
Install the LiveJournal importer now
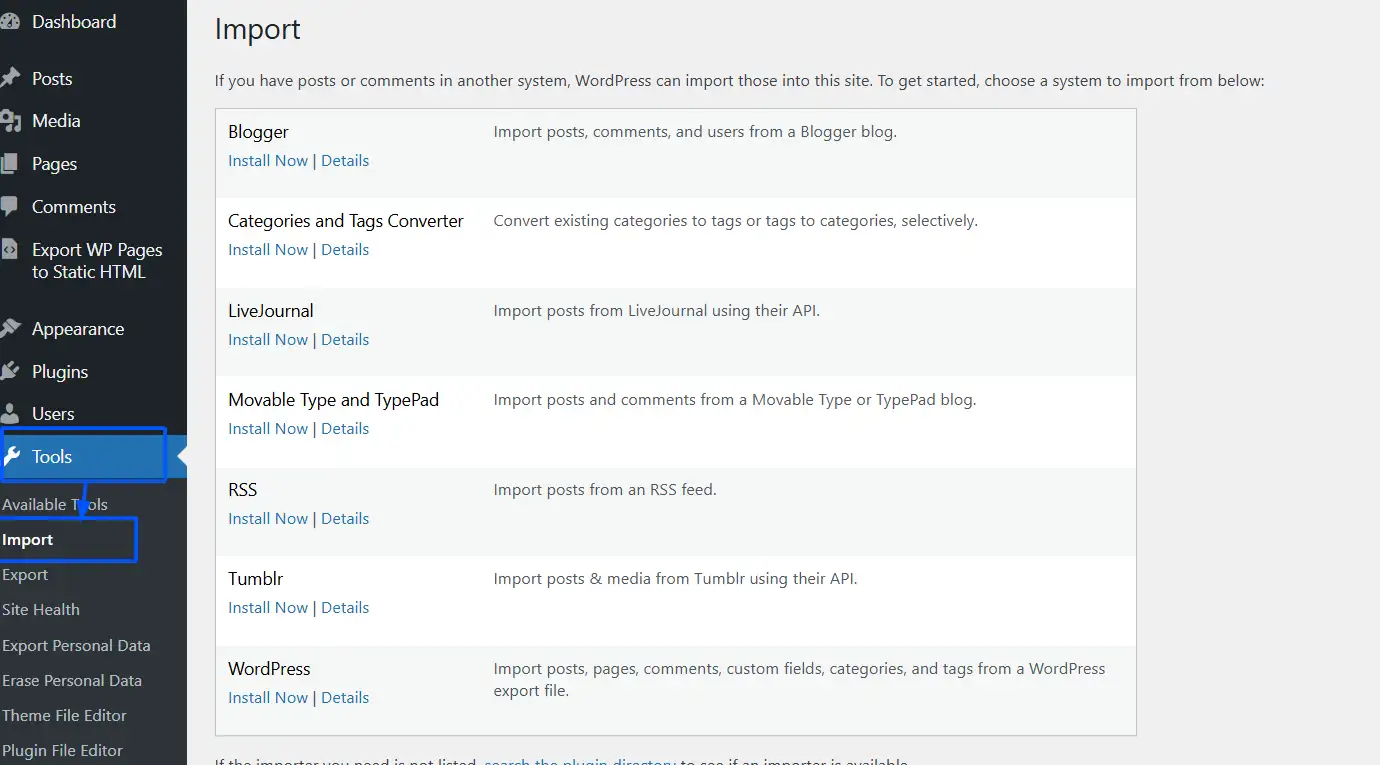(x=268, y=340)
